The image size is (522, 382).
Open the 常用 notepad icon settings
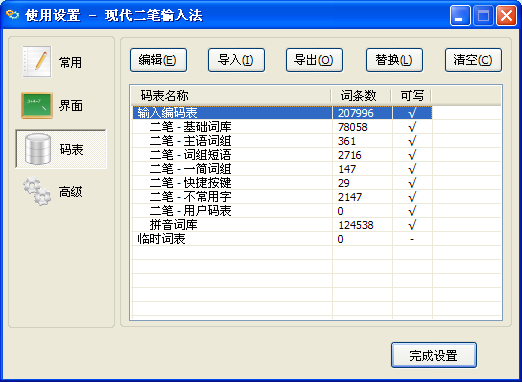37,62
